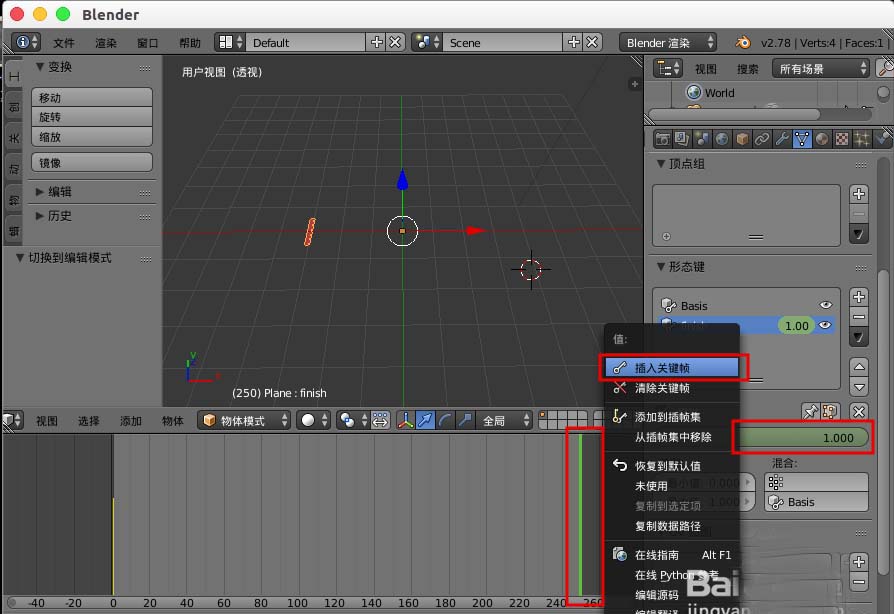Image resolution: width=894 pixels, height=614 pixels.
Task: Select the rotate manipulator arc icon
Action: tap(445, 421)
